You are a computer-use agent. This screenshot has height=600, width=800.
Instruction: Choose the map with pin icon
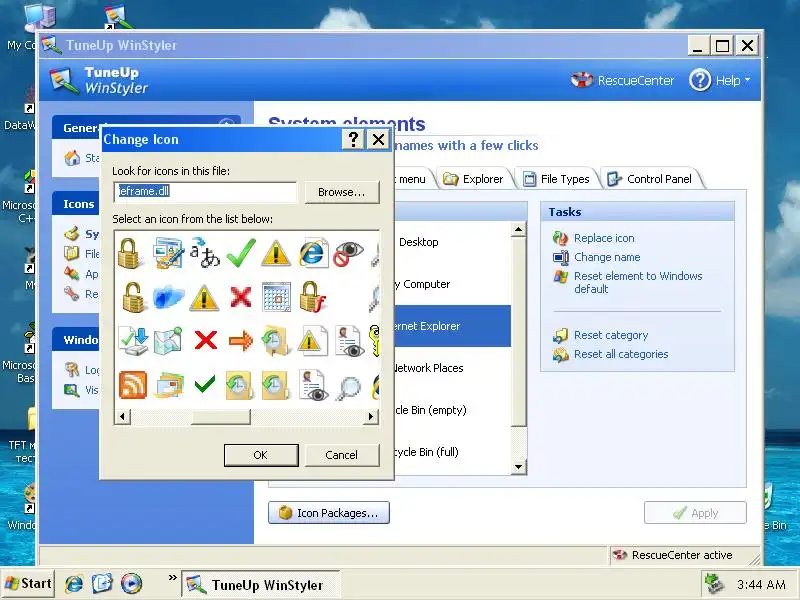coord(168,340)
